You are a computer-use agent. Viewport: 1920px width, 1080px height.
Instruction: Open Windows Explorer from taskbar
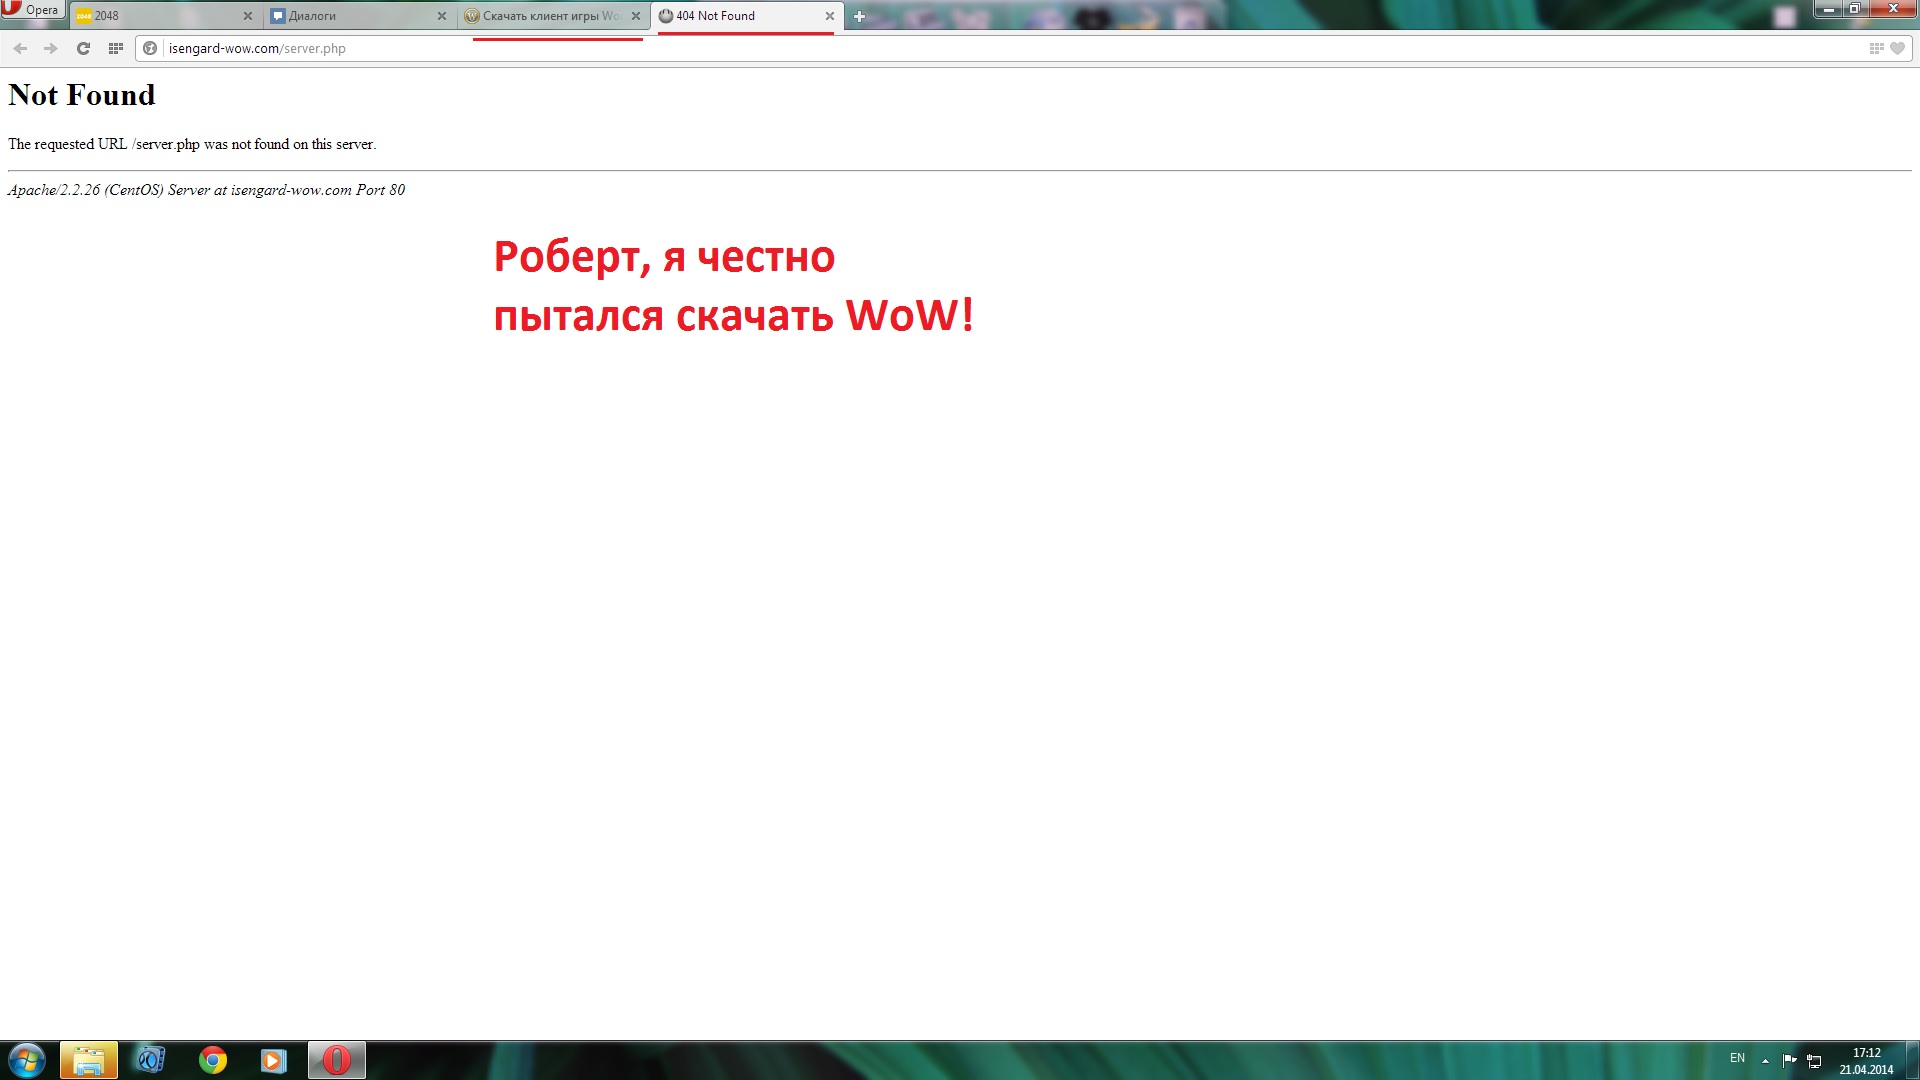click(89, 1060)
